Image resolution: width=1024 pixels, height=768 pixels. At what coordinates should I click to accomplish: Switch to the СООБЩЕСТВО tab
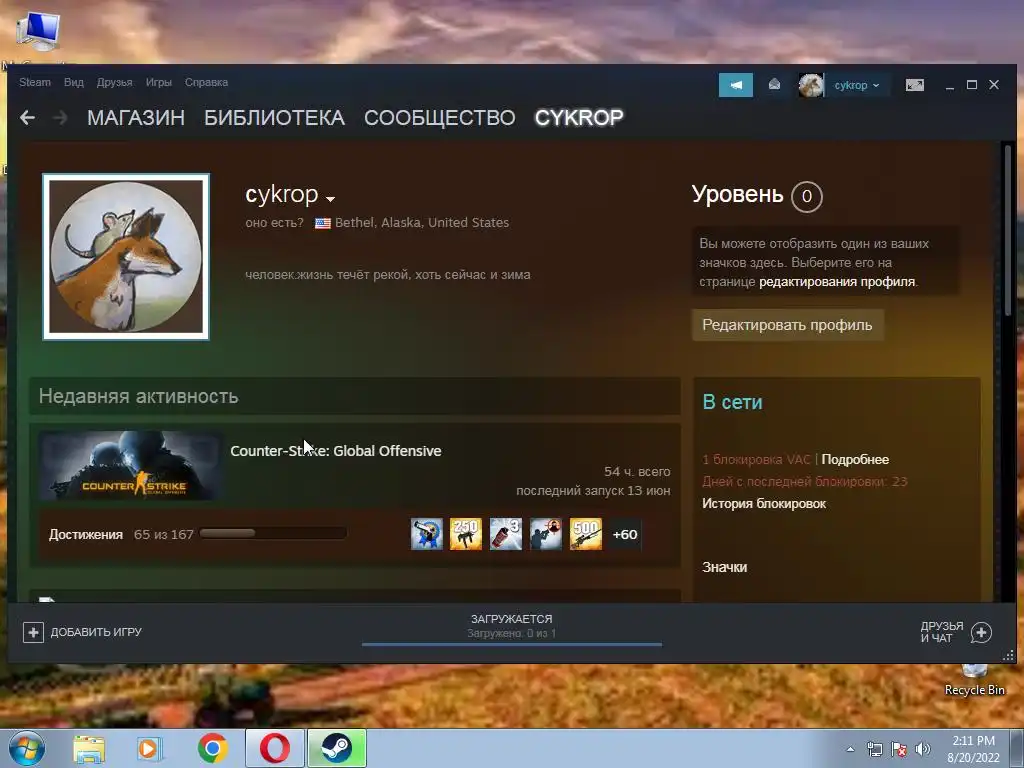coord(440,118)
